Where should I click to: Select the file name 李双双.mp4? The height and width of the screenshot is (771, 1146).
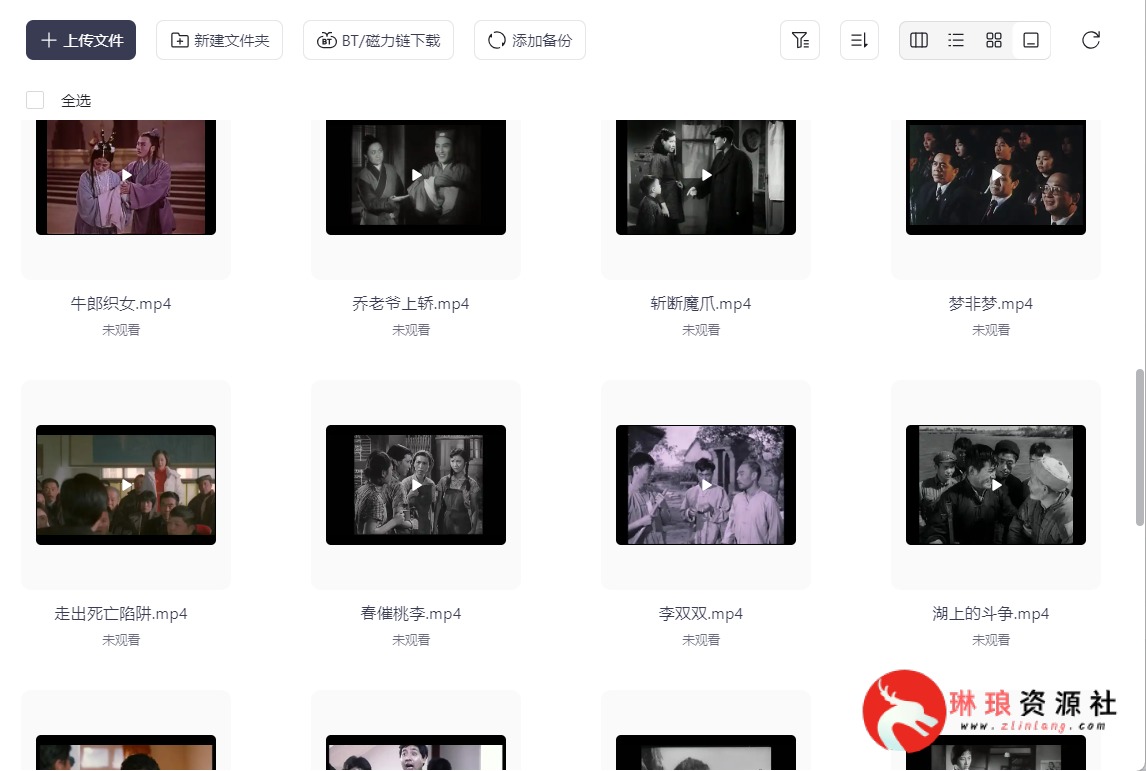point(701,614)
